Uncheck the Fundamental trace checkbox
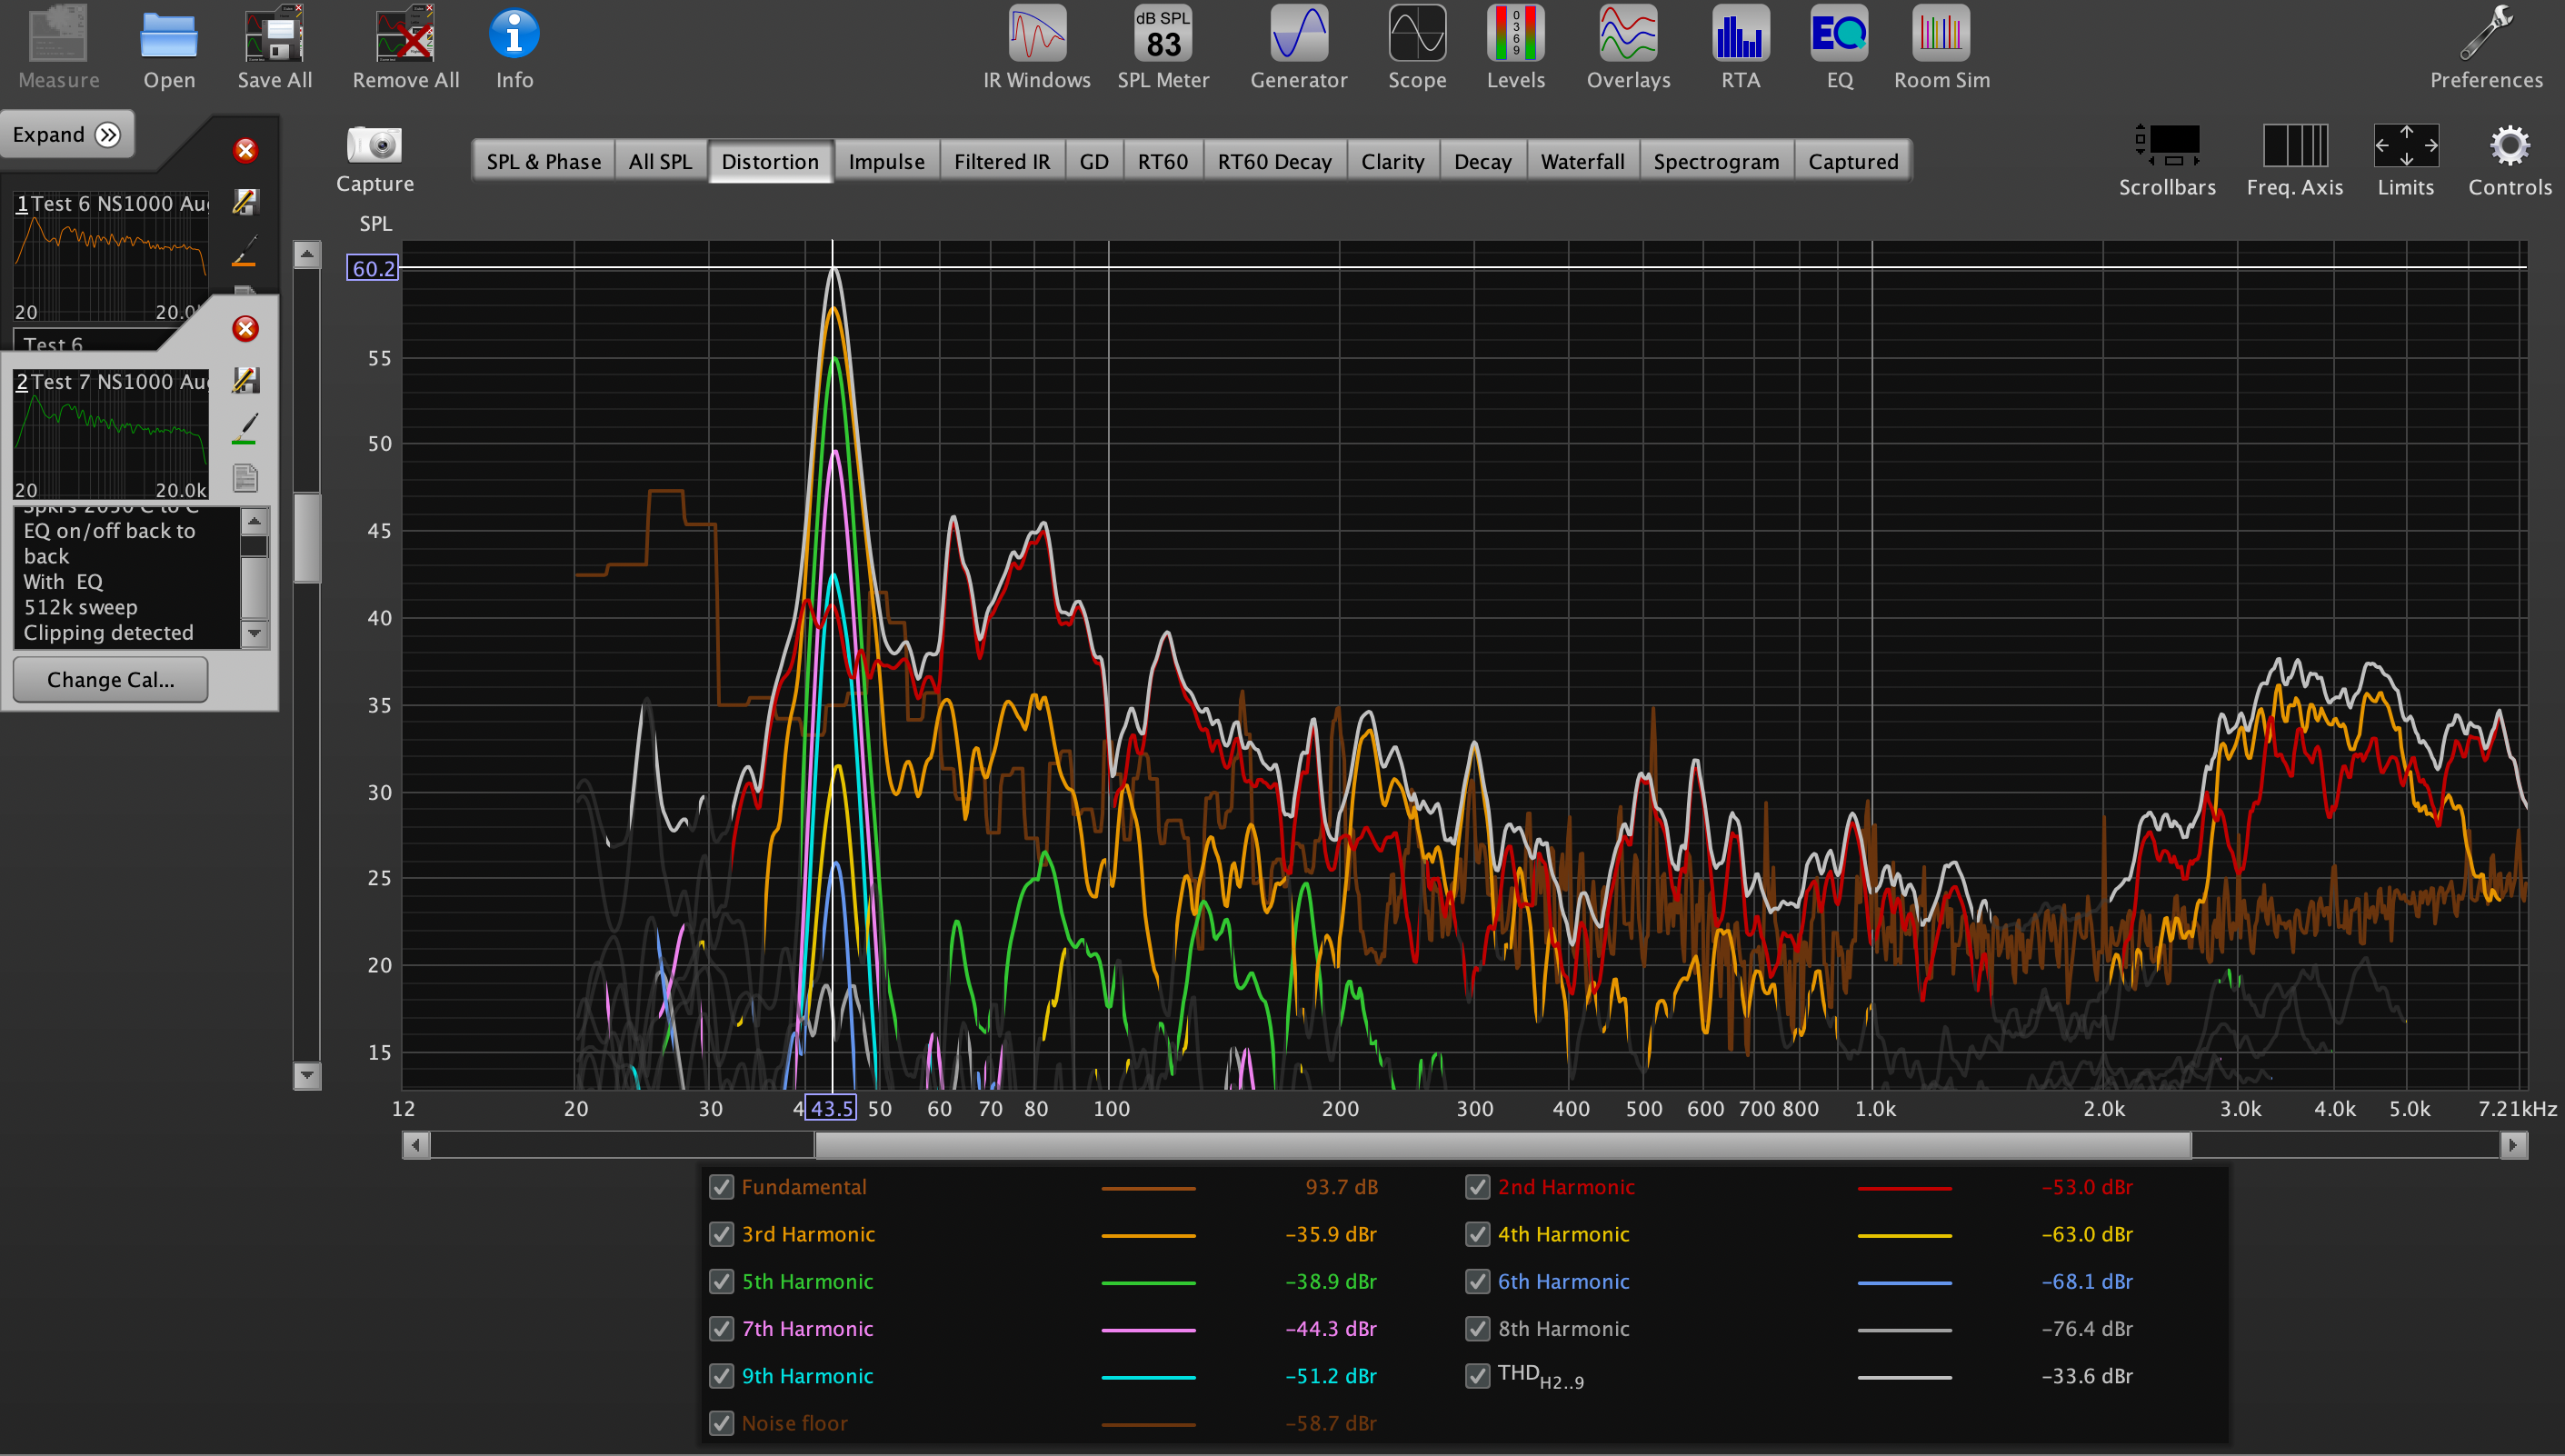2565x1456 pixels. pyautogui.click(x=721, y=1187)
